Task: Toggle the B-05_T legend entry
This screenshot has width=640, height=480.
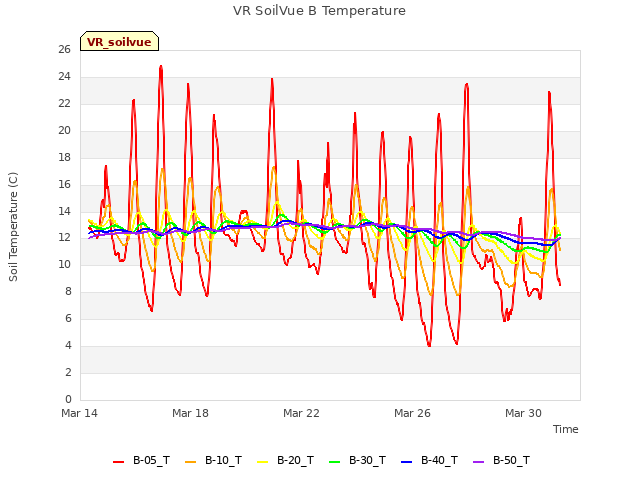Action: coord(141,460)
